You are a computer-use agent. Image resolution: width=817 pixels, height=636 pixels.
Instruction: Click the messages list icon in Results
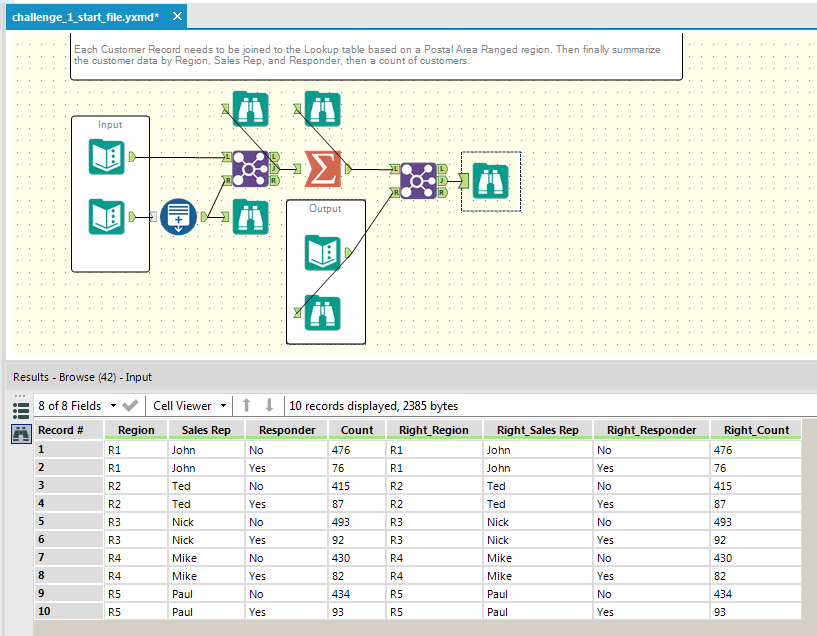point(21,408)
